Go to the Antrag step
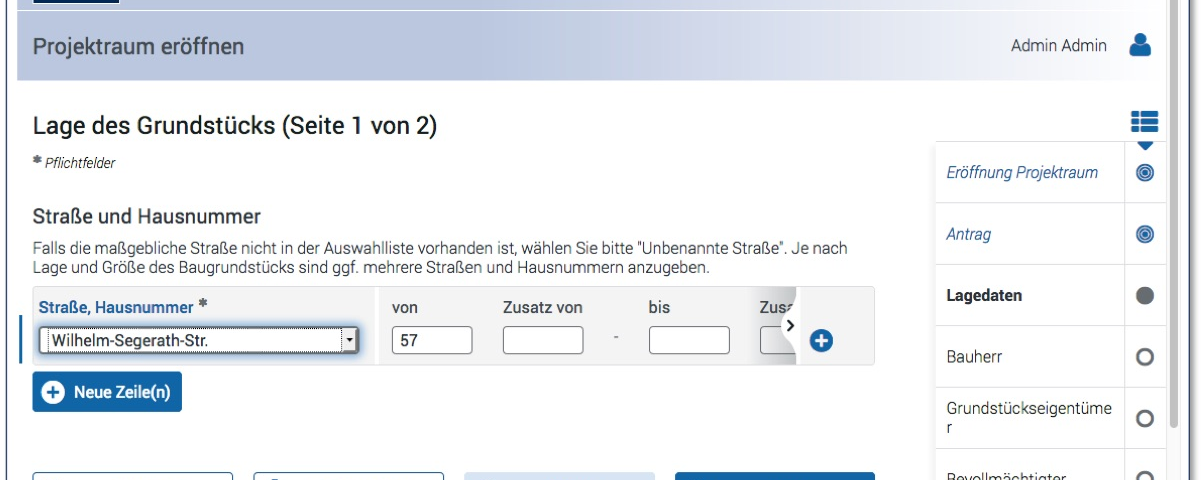The height and width of the screenshot is (480, 1202). (x=968, y=234)
